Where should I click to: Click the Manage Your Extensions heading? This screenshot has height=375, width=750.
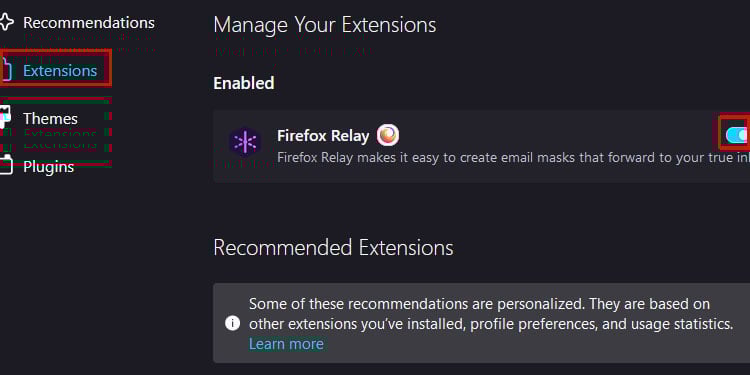[325, 24]
